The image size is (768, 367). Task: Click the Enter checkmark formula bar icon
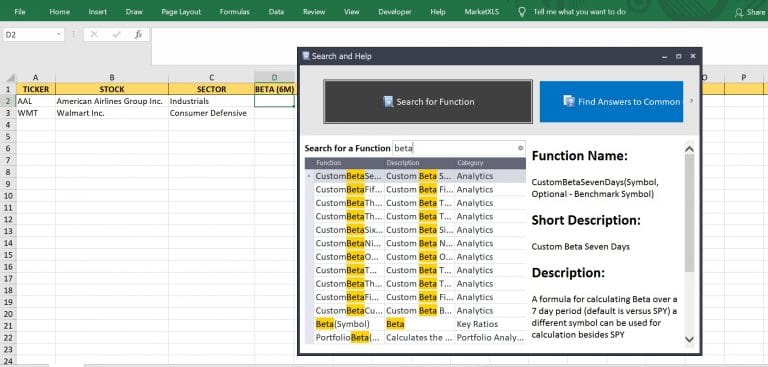tap(116, 34)
